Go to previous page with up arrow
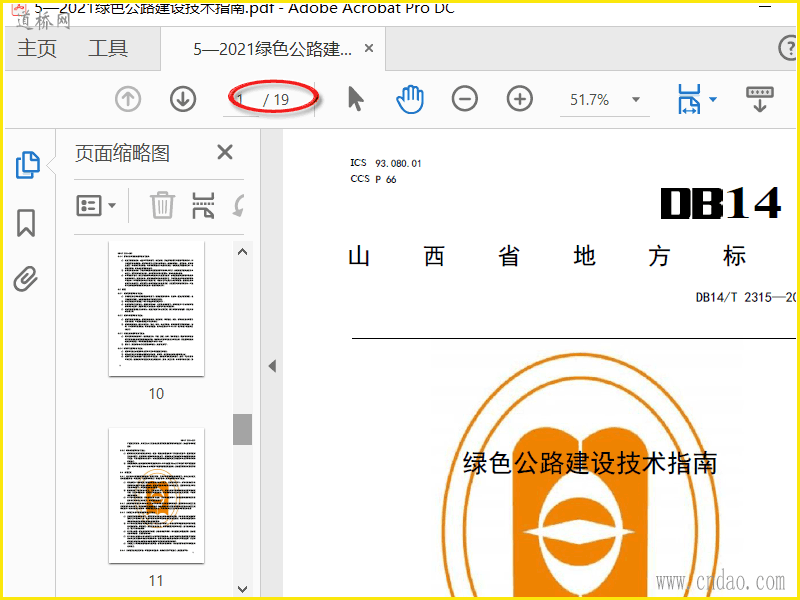 coord(128,99)
